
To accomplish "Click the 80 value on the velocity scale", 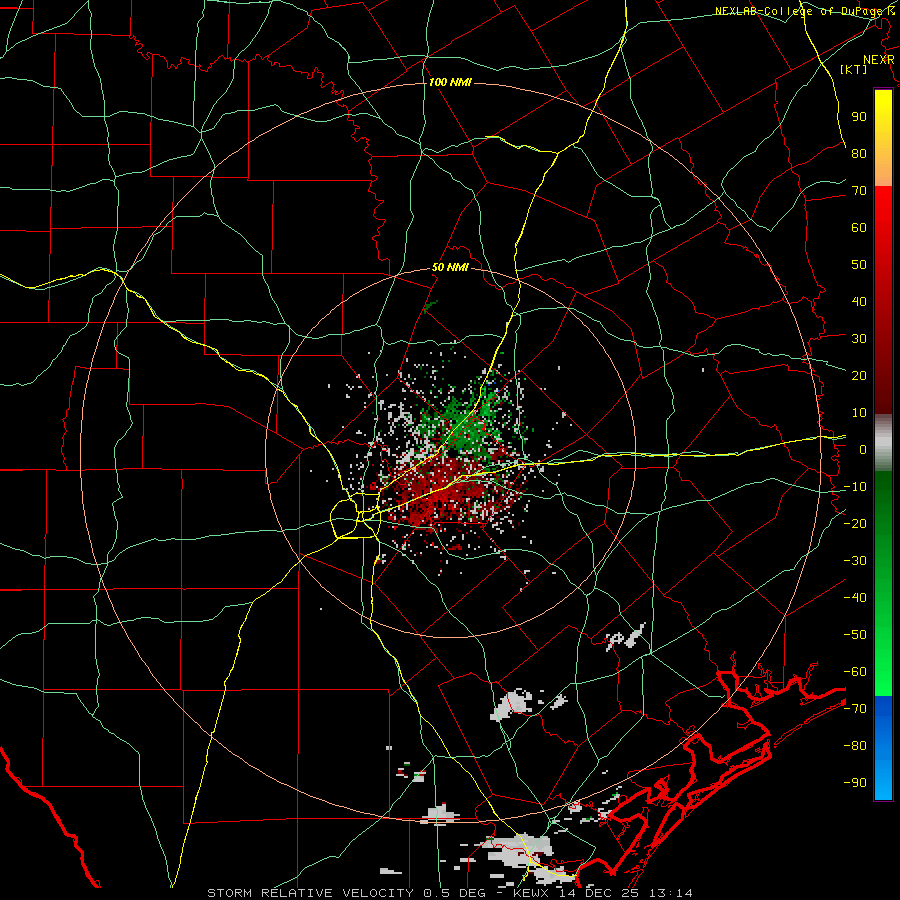I will [x=859, y=153].
